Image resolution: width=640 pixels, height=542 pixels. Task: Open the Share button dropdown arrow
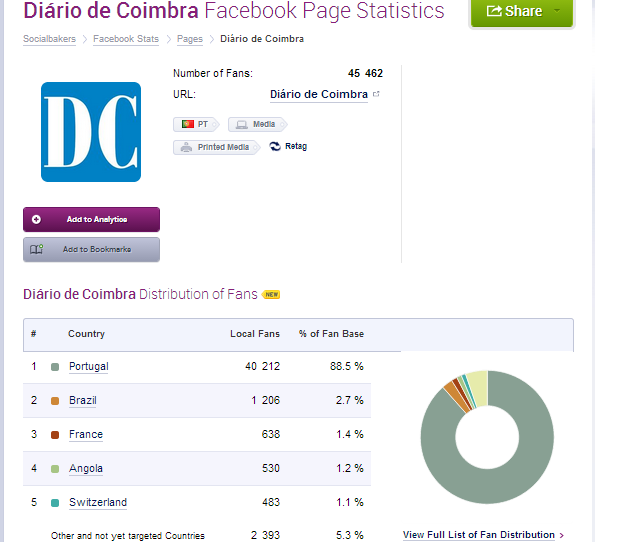coord(557,11)
